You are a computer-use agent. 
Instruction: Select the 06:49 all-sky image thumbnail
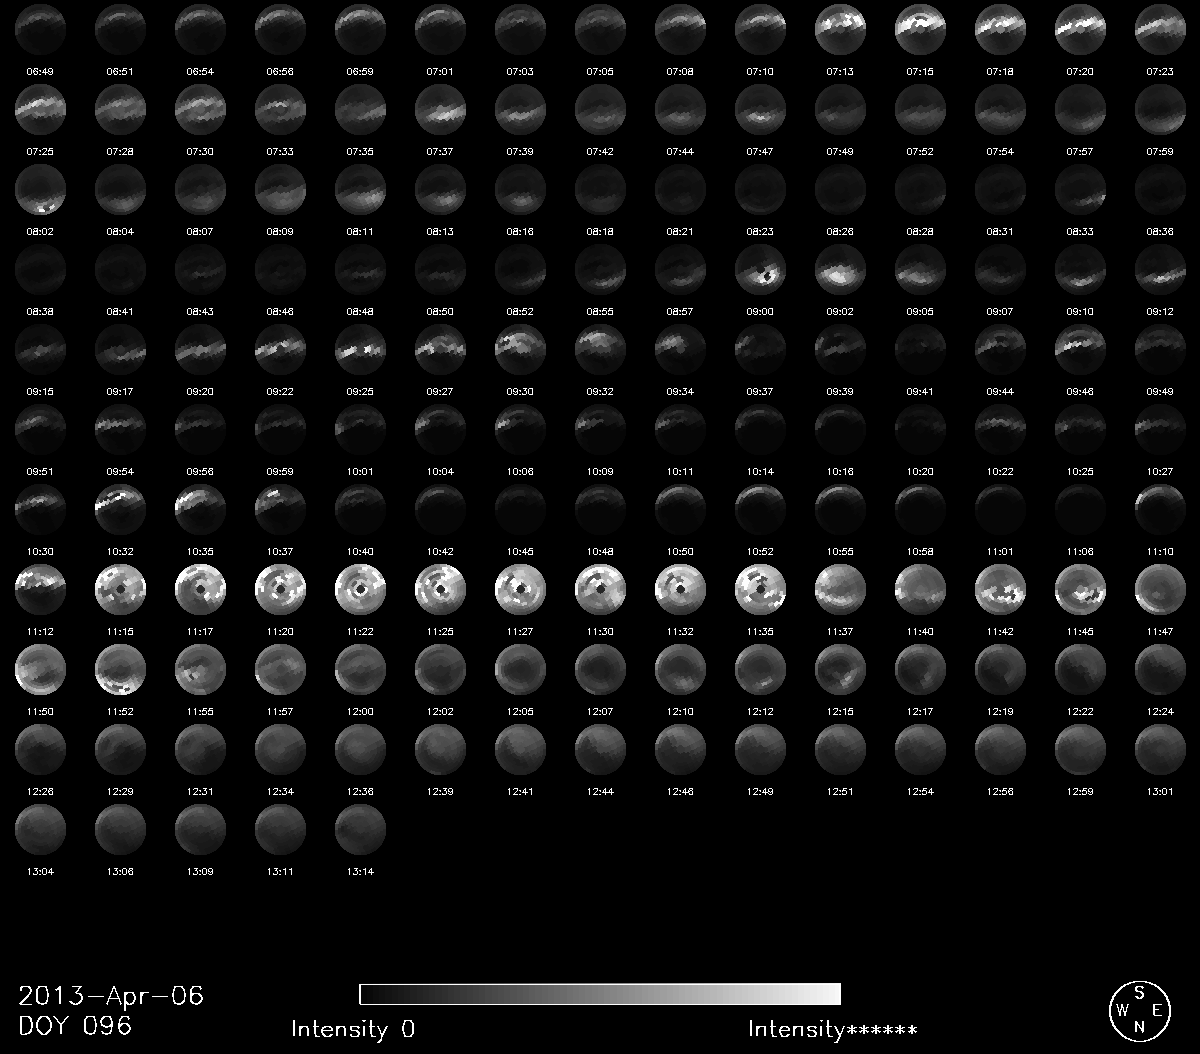[x=40, y=28]
